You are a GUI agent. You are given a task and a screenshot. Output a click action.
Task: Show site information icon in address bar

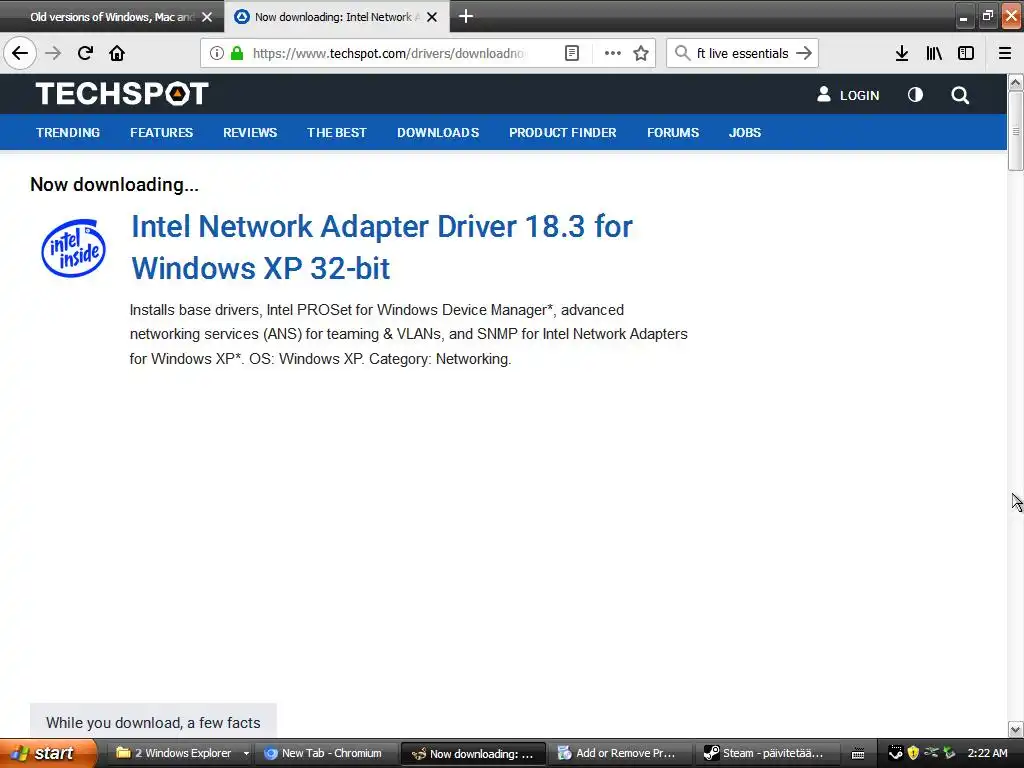click(x=216, y=53)
